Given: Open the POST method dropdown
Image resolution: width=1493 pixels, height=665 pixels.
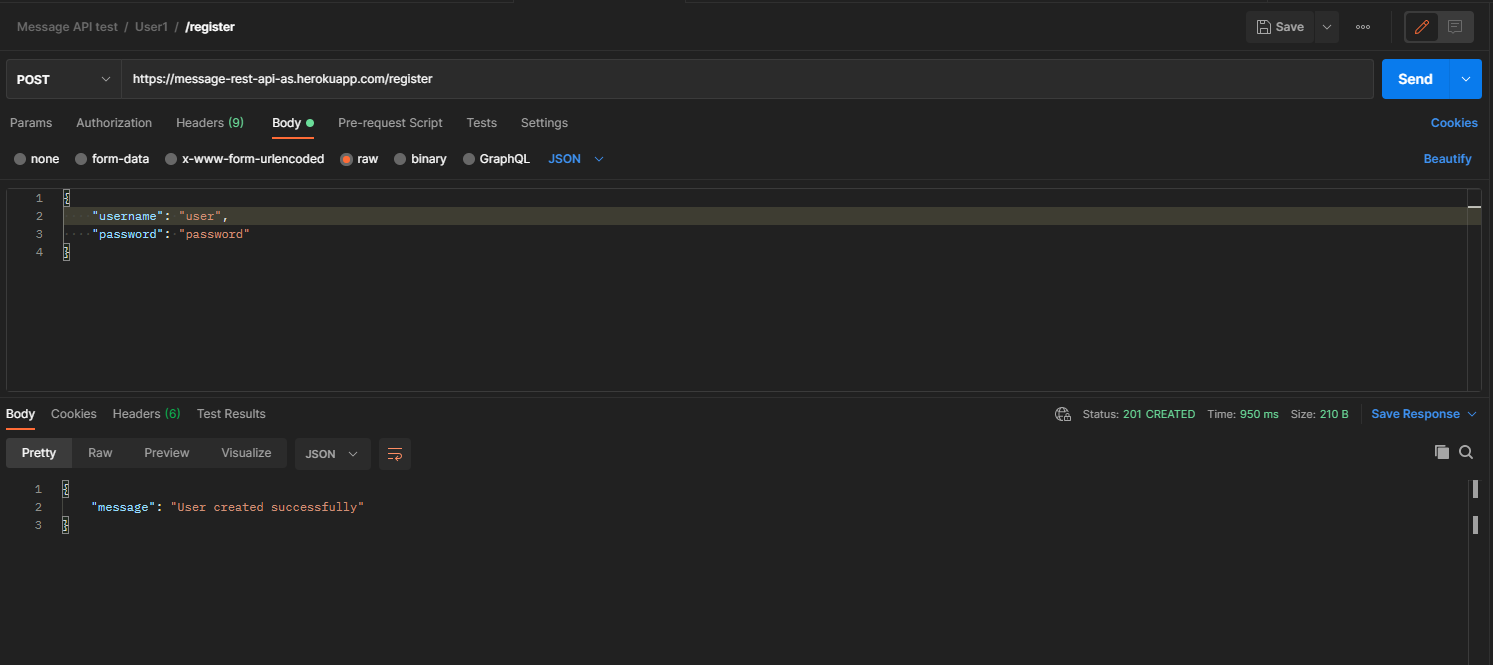Looking at the screenshot, I should tap(64, 79).
